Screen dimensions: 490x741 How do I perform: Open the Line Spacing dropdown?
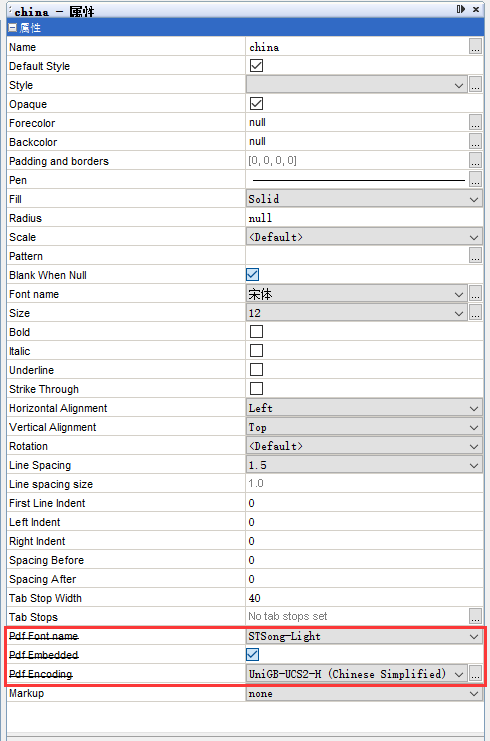click(364, 465)
